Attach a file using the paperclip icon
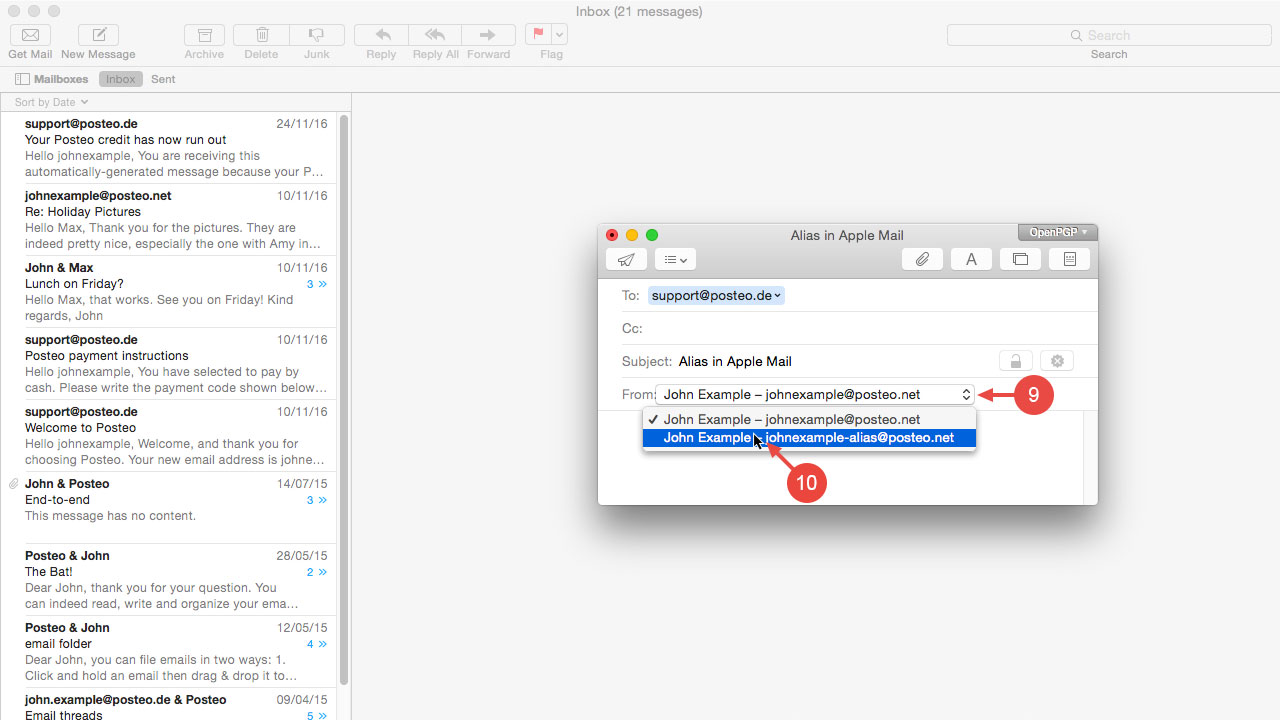Screen dimensions: 1280x720 point(921,259)
